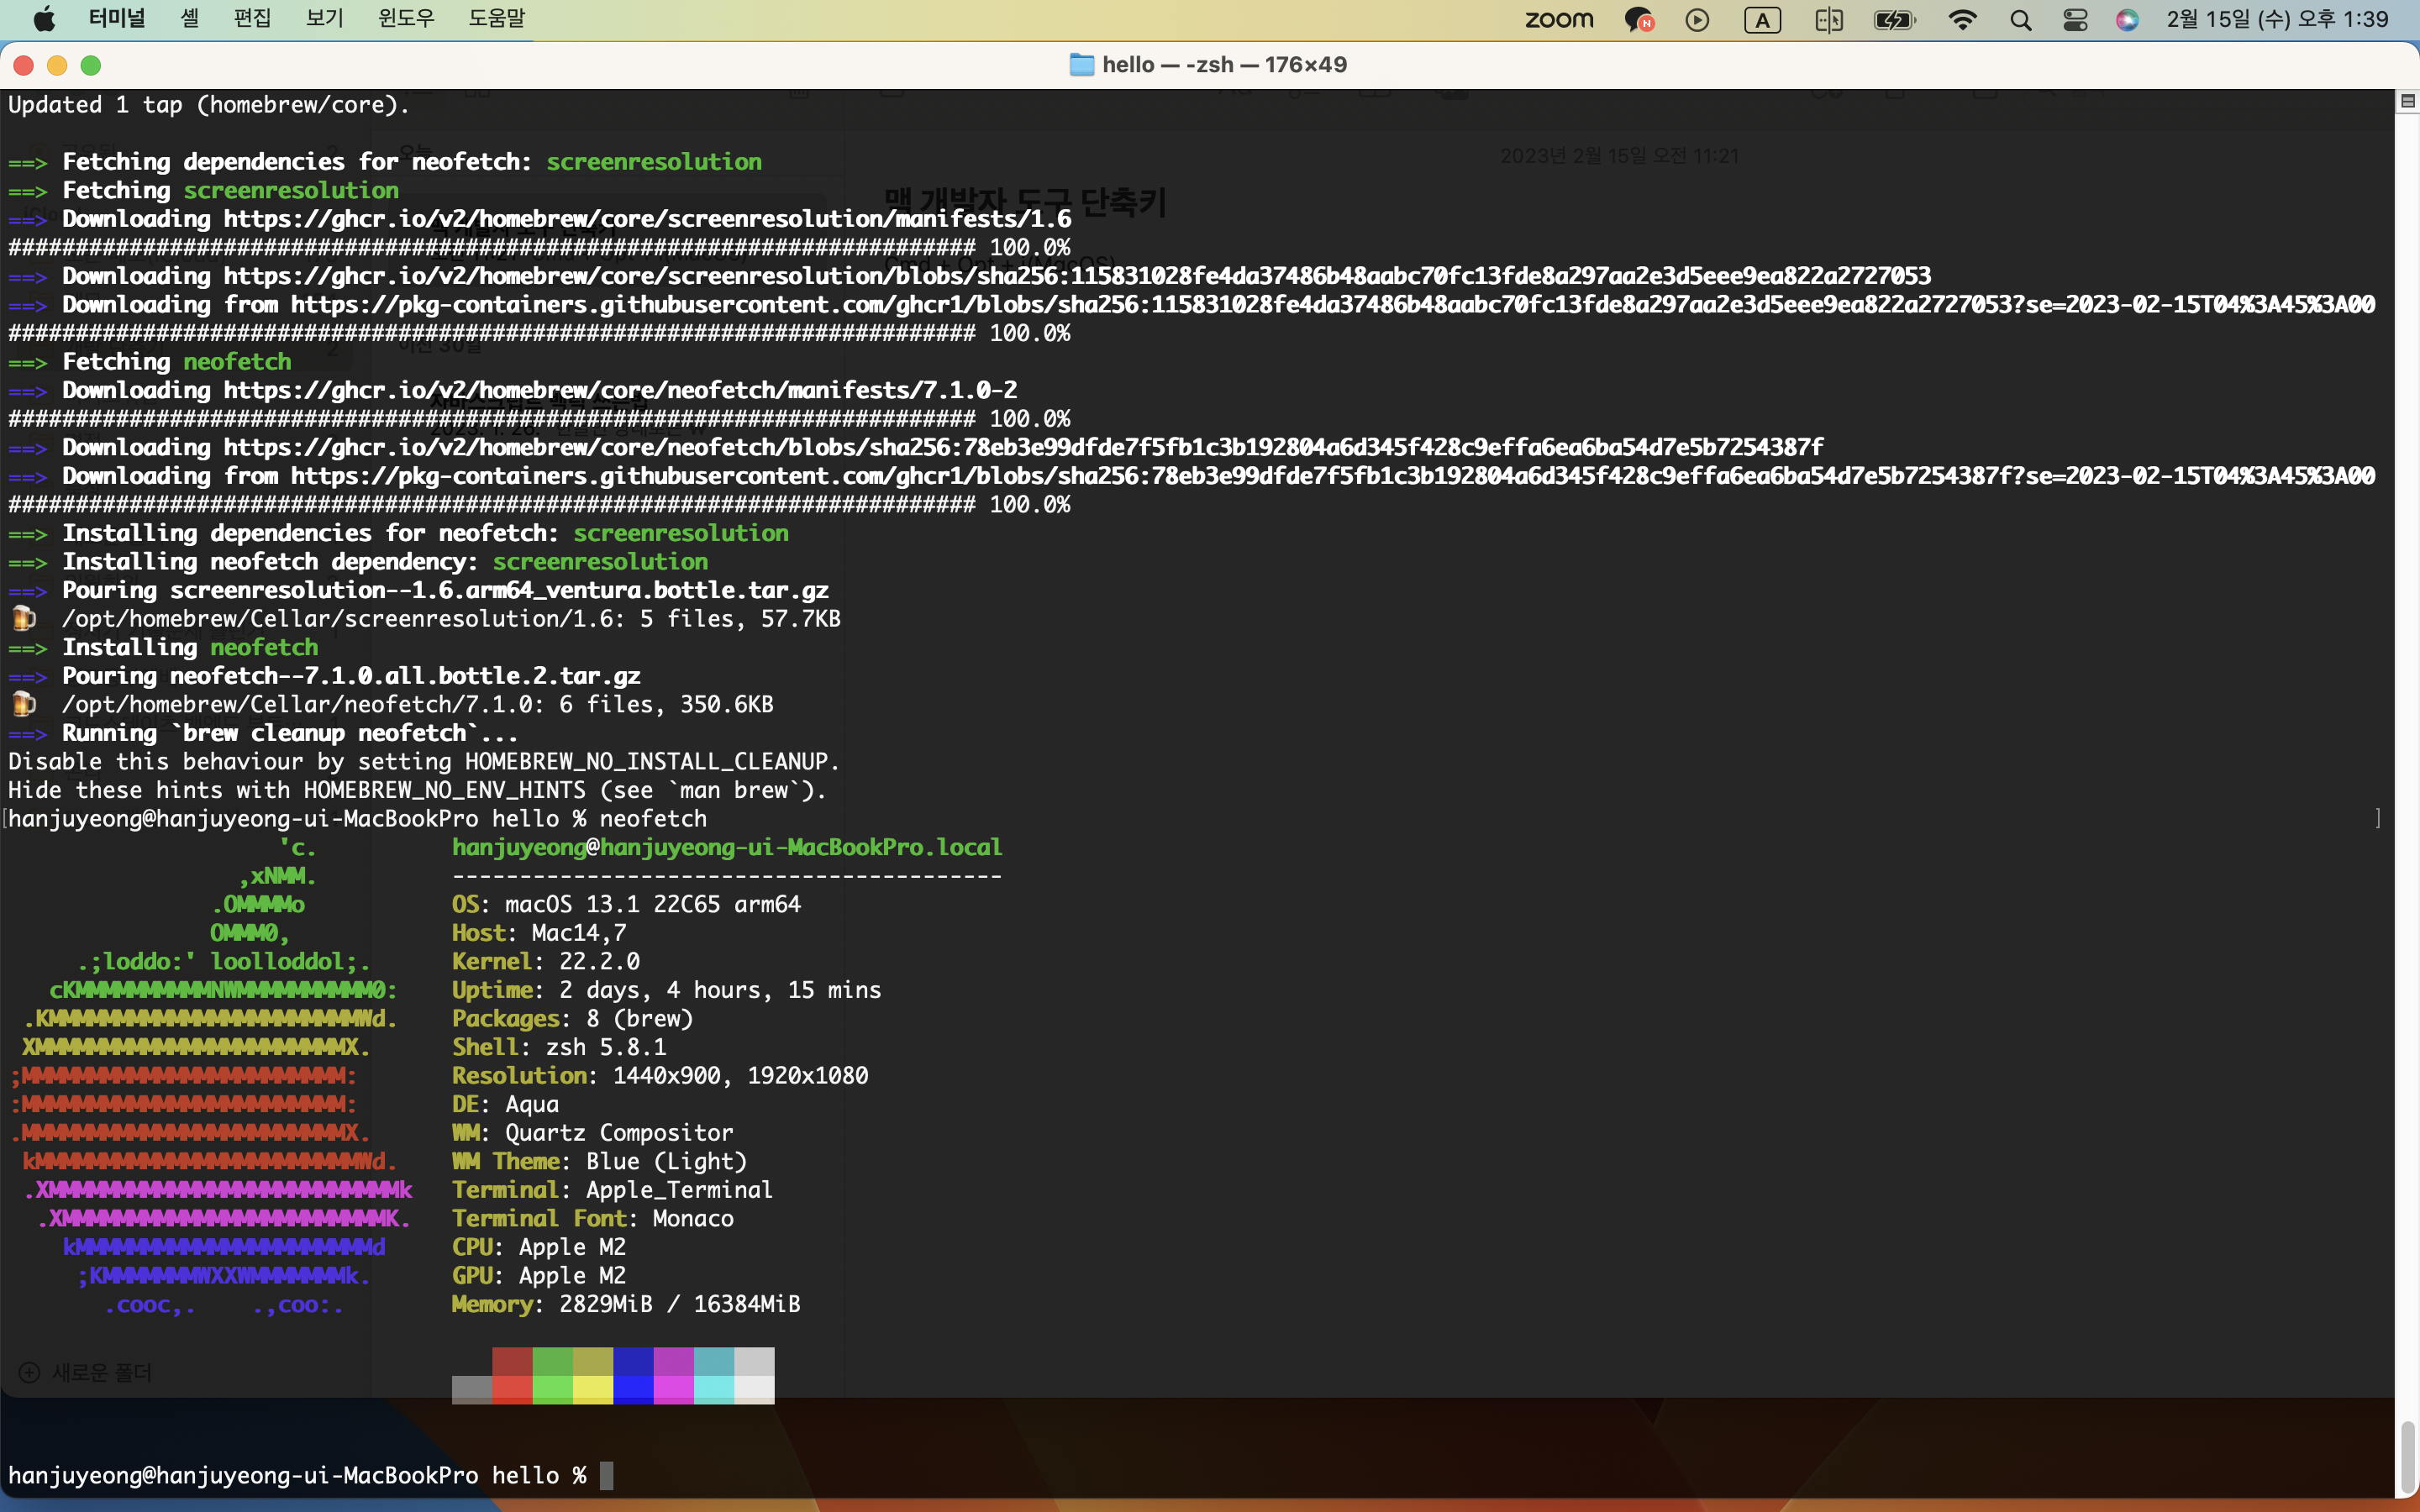Click the screenresolution manifests/1.6 download URL
The image size is (2420, 1512).
pyautogui.click(x=647, y=218)
